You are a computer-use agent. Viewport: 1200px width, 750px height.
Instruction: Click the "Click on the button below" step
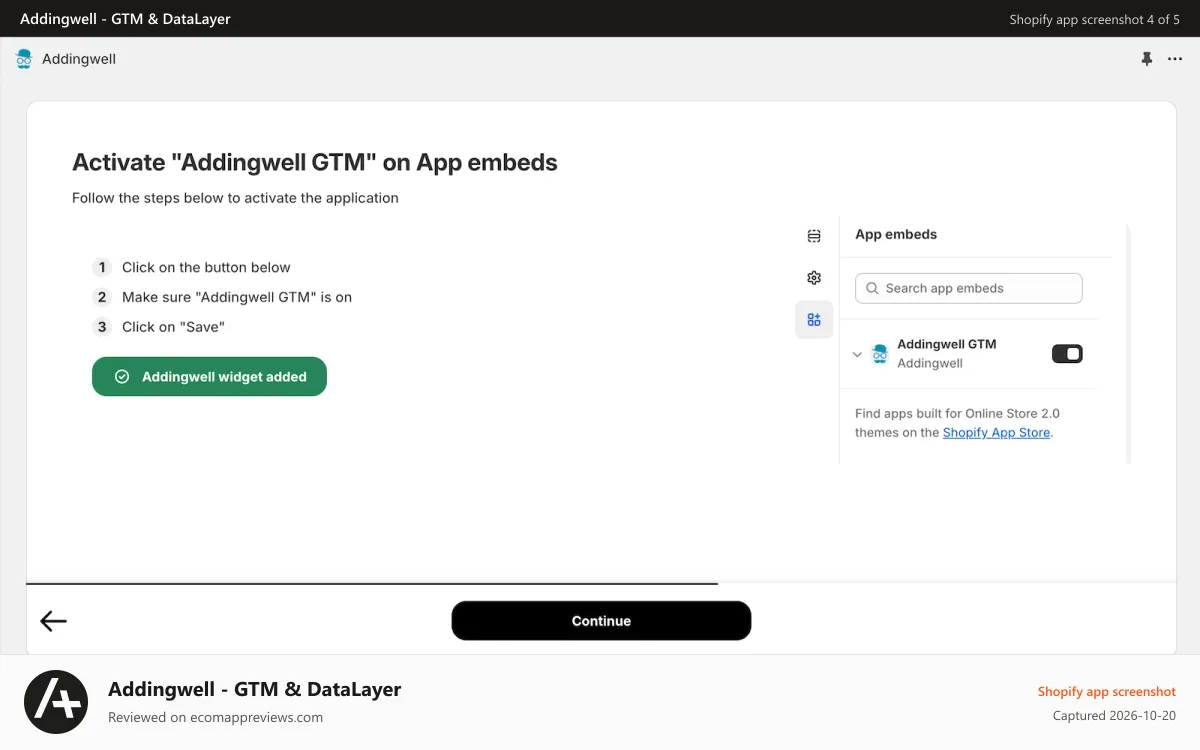(206, 267)
